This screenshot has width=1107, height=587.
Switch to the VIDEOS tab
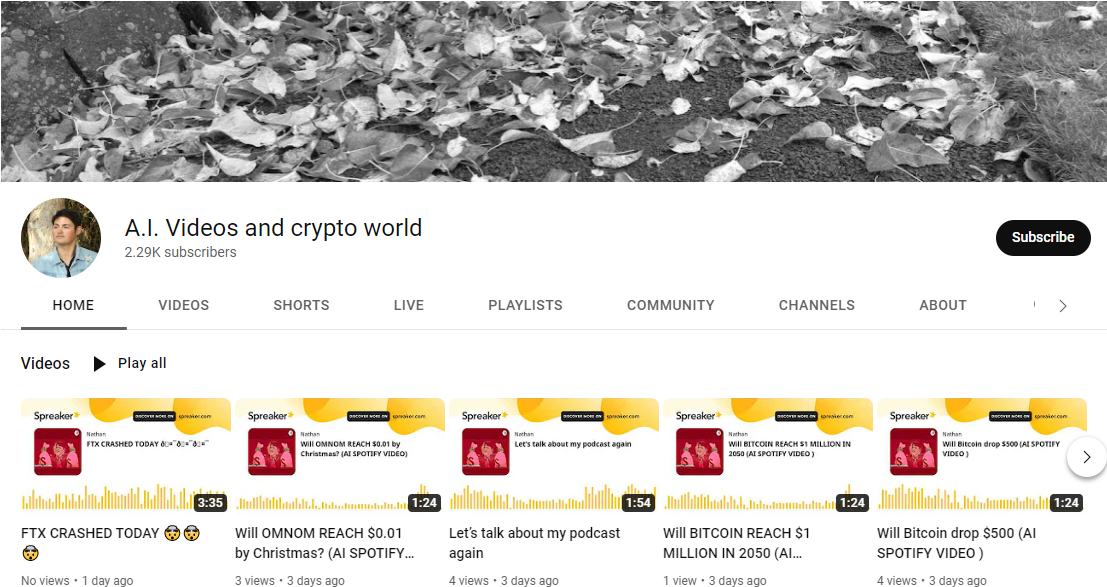coord(184,305)
